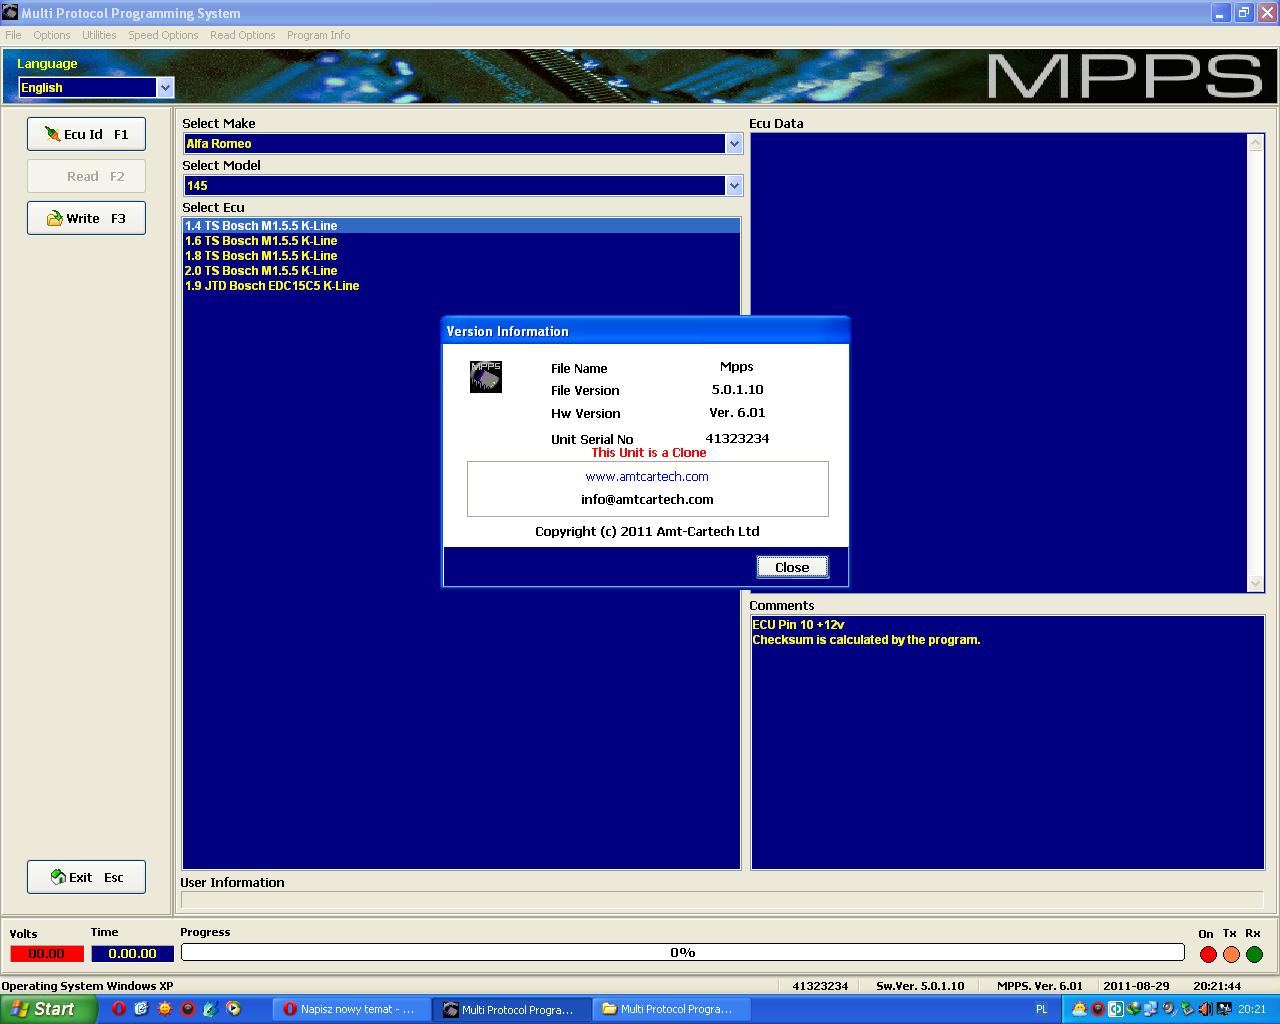This screenshot has width=1280, height=1024.
Task: Click the info@amtcartech.com email address
Action: [x=647, y=500]
